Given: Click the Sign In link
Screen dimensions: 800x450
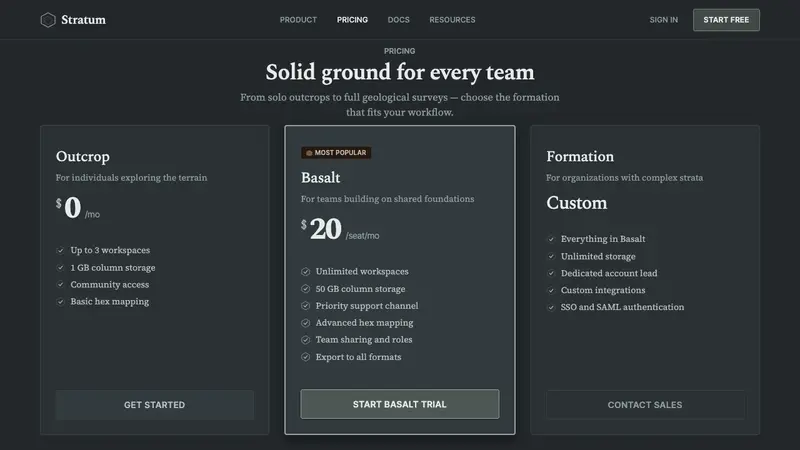Looking at the screenshot, I should (x=664, y=20).
